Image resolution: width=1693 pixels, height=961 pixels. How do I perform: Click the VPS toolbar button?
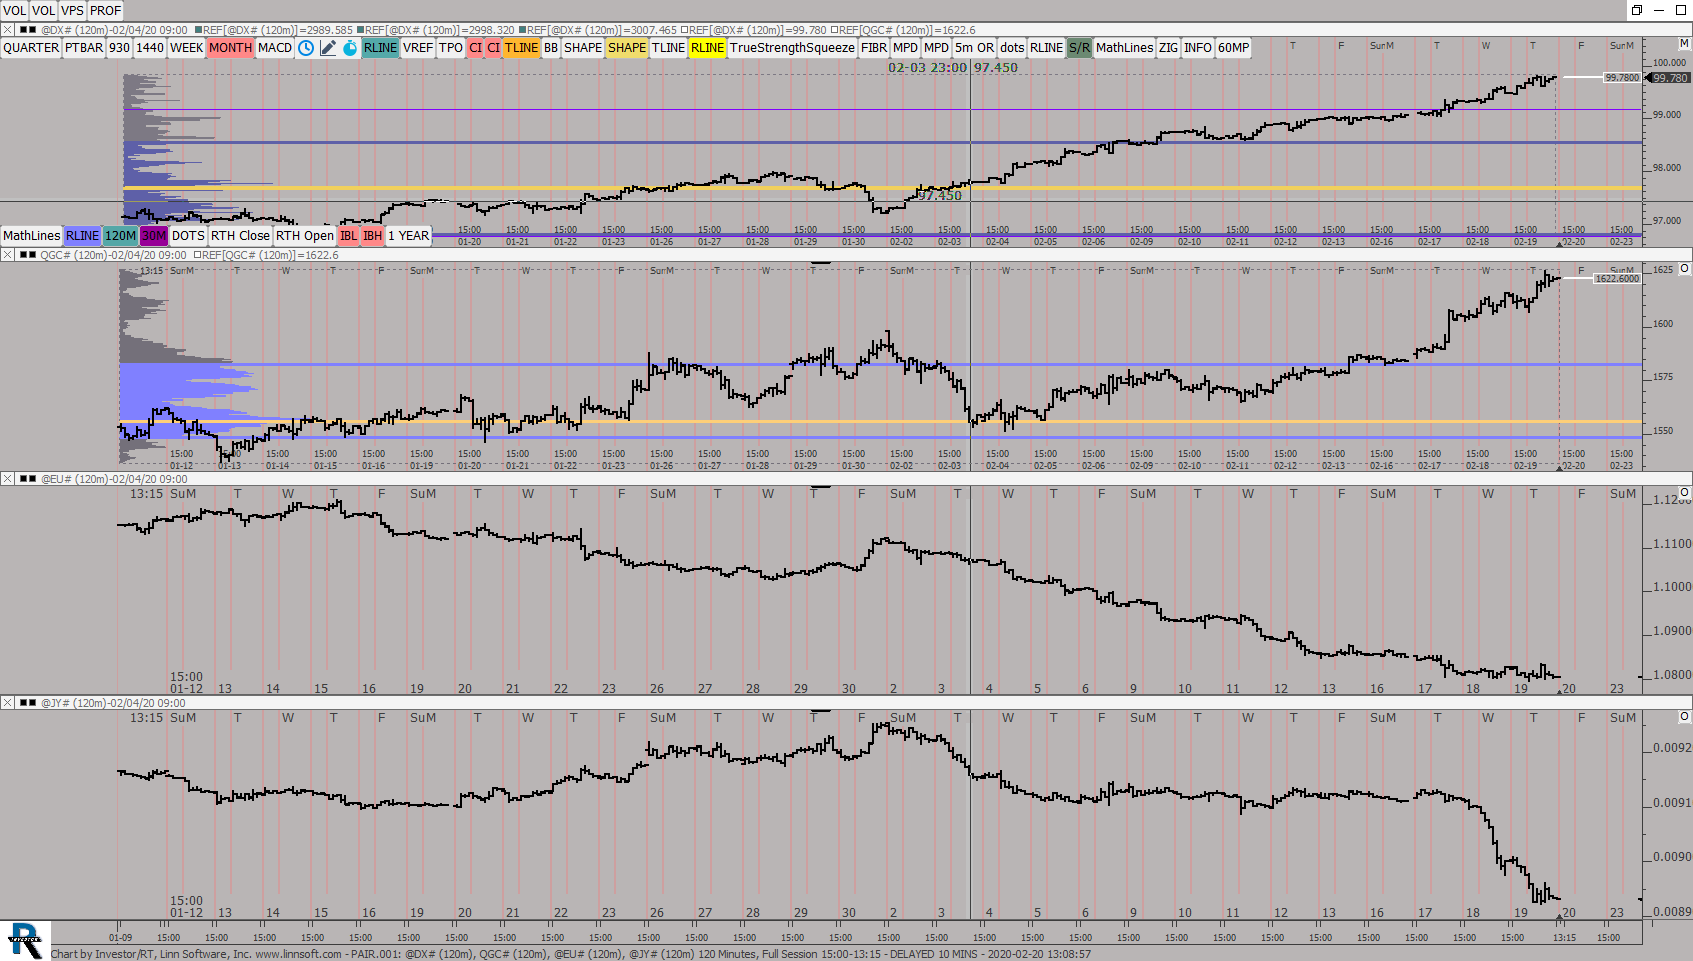(72, 11)
